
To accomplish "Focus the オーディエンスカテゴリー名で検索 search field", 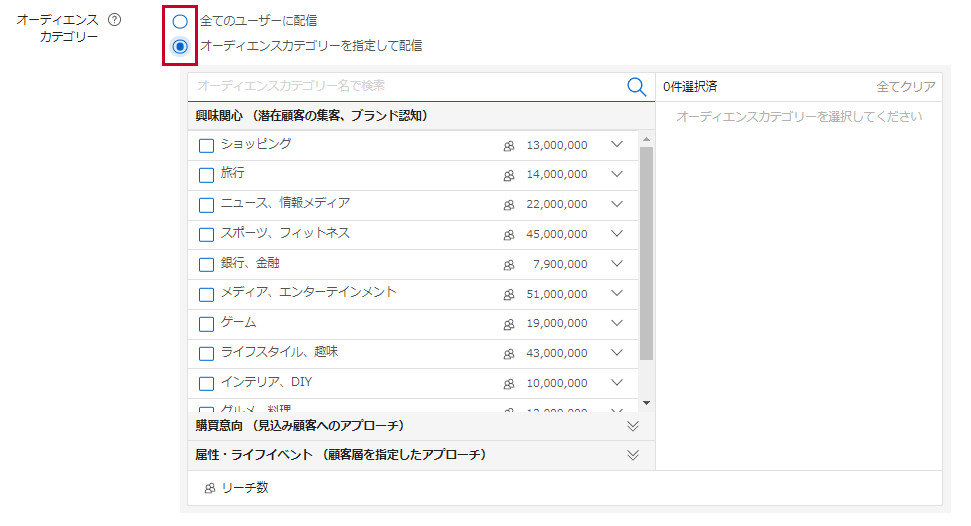I will [x=405, y=87].
